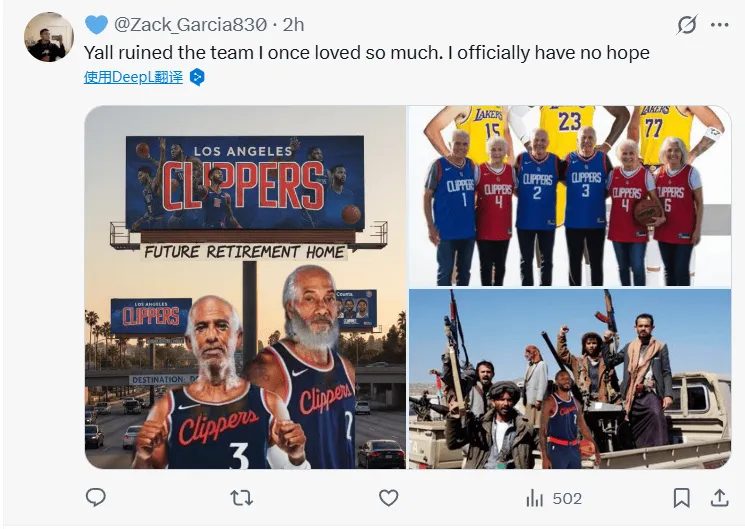The height and width of the screenshot is (529, 745).
Task: Click the Future Retirement Home sign
Action: point(244,252)
